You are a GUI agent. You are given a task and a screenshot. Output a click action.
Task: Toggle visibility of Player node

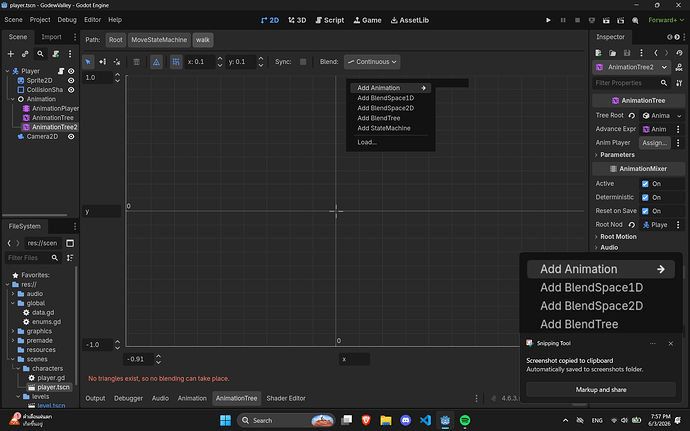tap(71, 71)
